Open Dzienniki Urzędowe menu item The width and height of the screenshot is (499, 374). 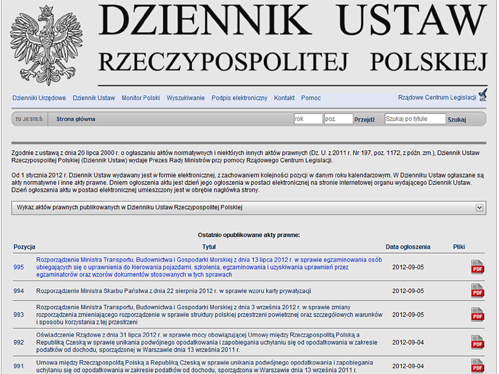click(x=39, y=98)
